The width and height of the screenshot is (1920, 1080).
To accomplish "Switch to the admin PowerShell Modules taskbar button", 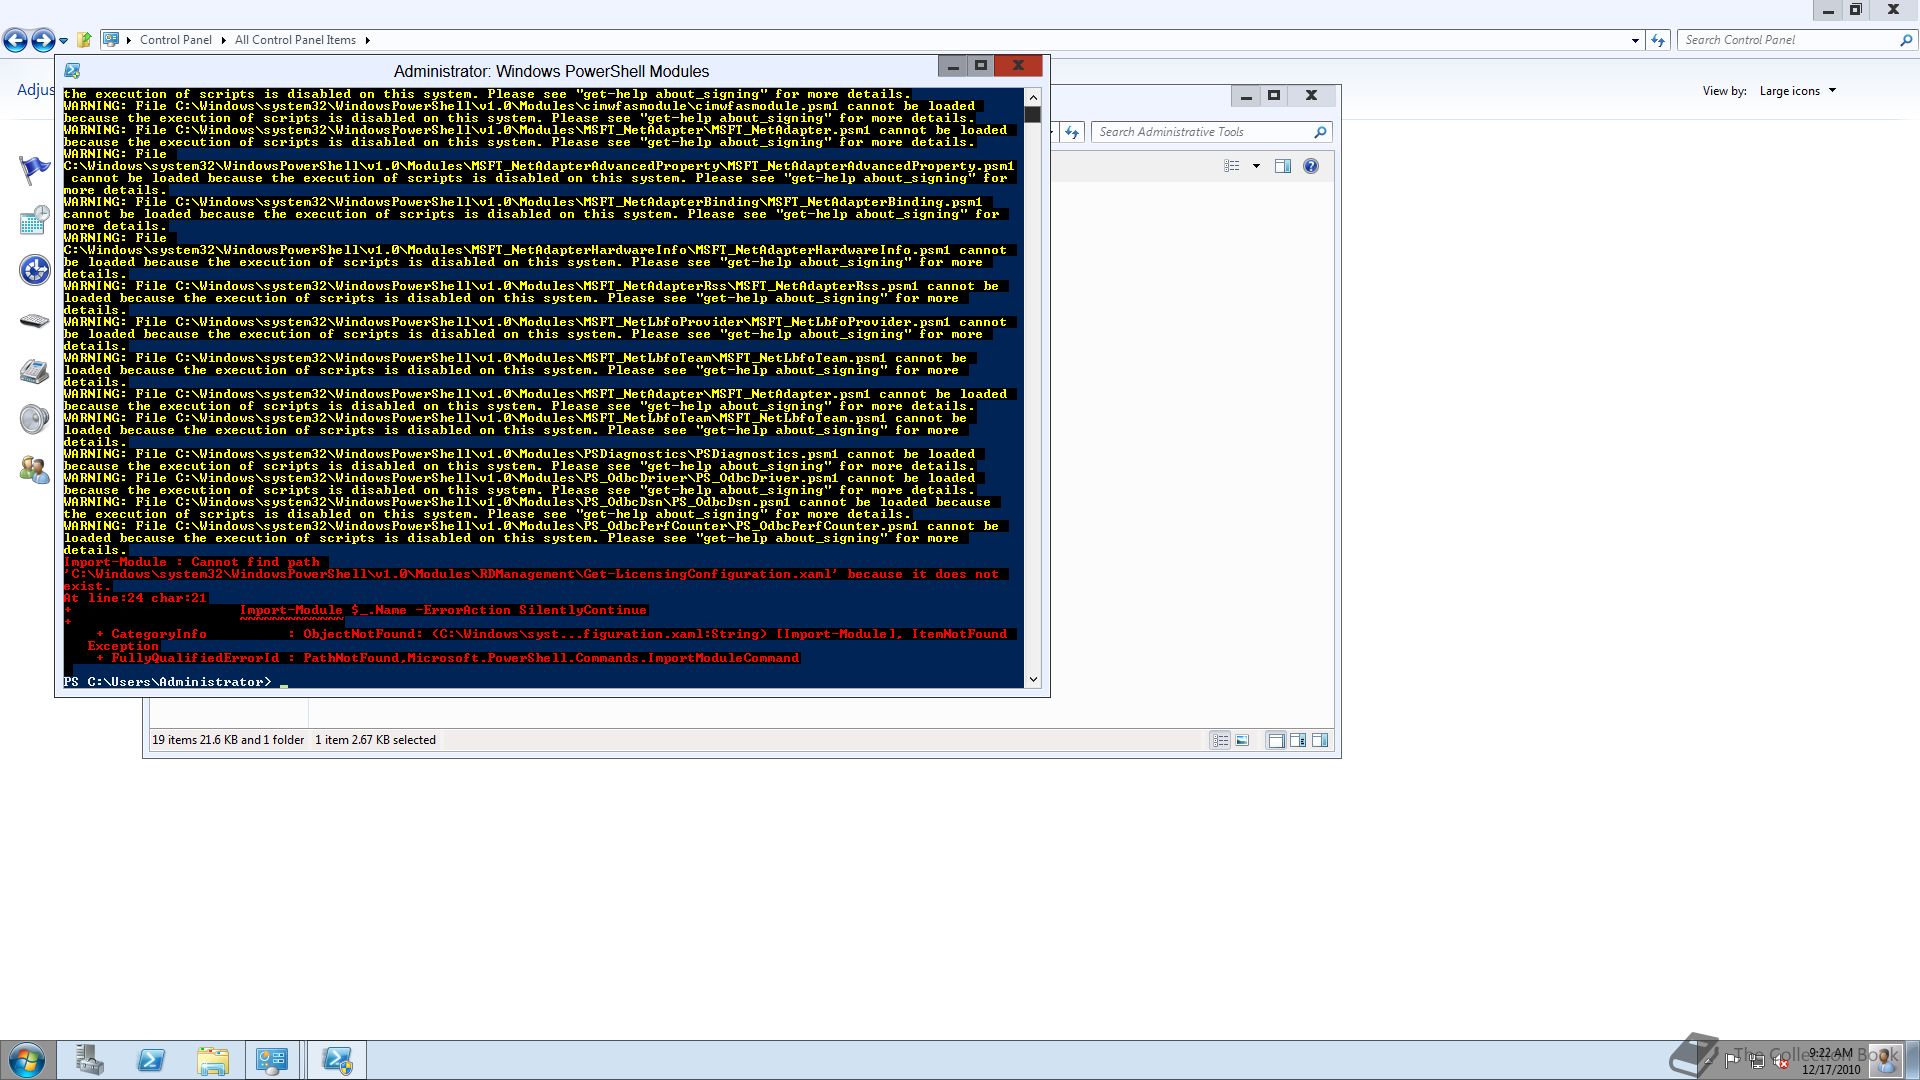I will pos(338,1060).
